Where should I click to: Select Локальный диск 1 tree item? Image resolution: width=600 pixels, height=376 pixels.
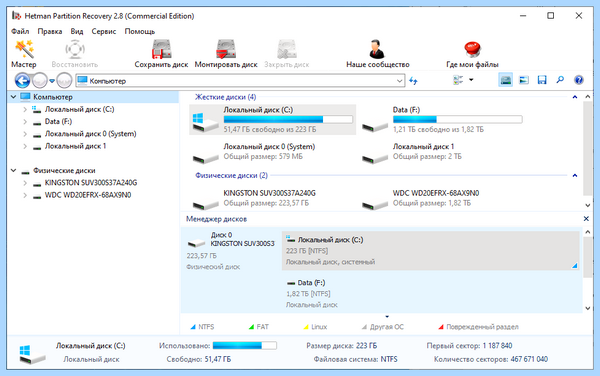tap(75, 146)
